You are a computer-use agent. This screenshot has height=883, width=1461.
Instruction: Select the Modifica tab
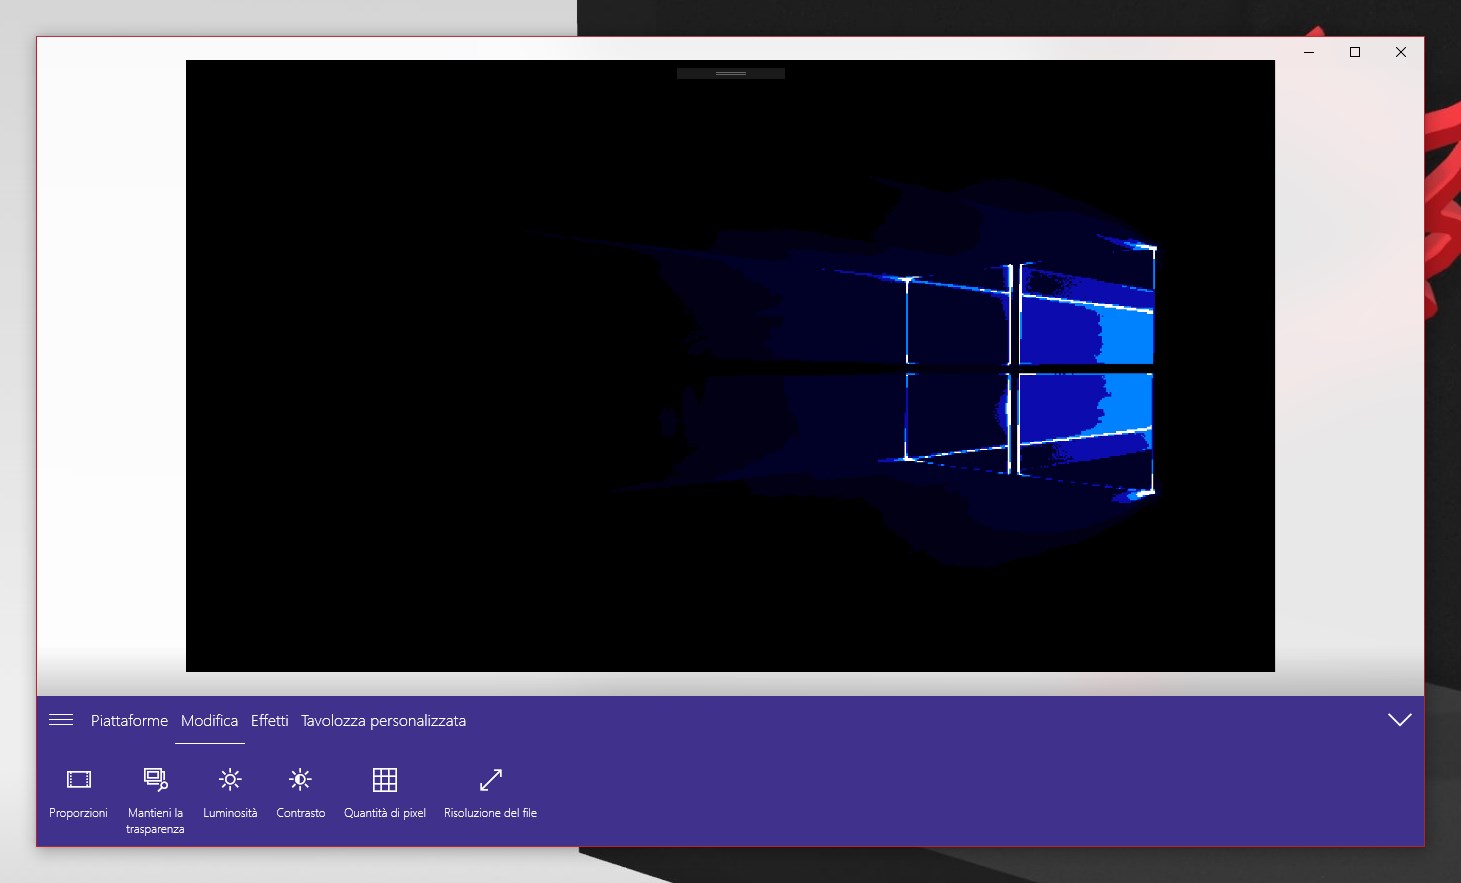pyautogui.click(x=209, y=720)
